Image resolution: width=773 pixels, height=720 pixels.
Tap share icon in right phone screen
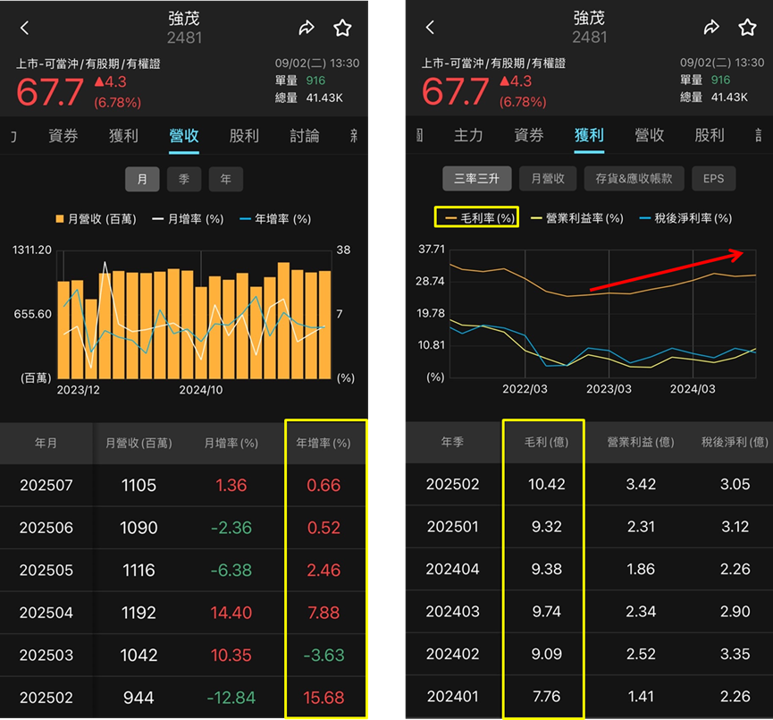(711, 27)
